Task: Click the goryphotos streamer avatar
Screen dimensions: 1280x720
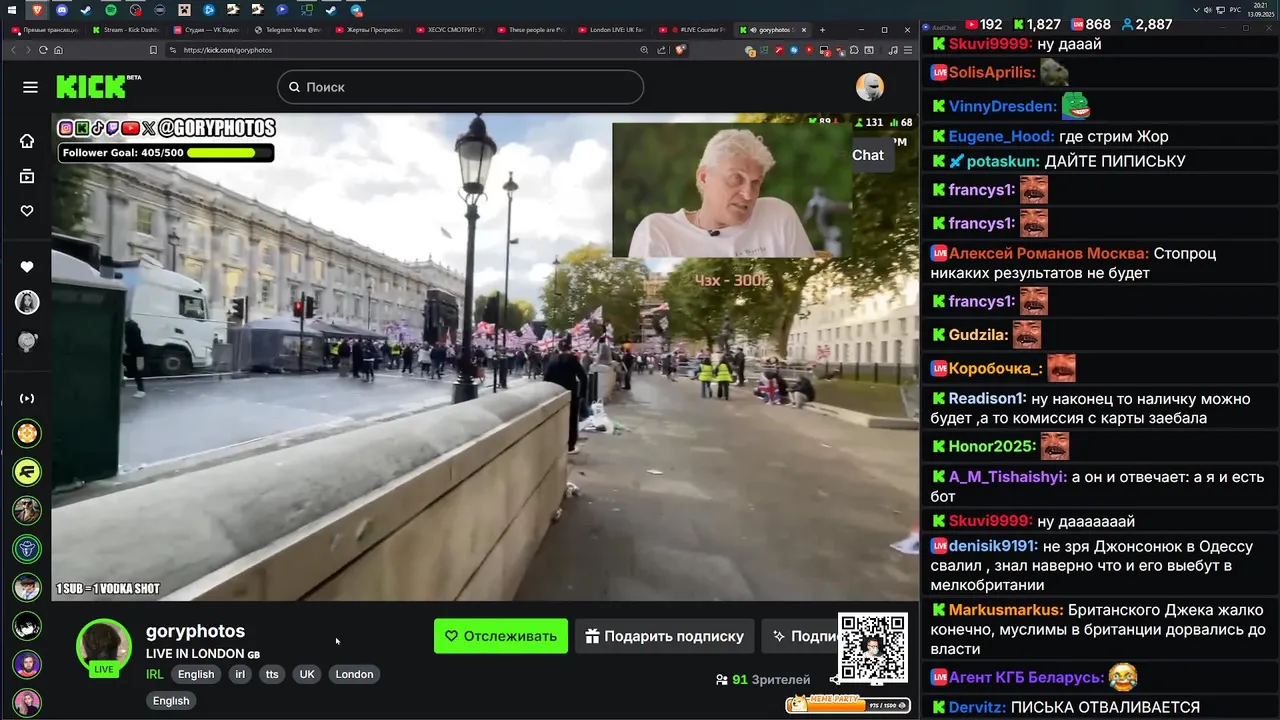Action: tap(104, 646)
